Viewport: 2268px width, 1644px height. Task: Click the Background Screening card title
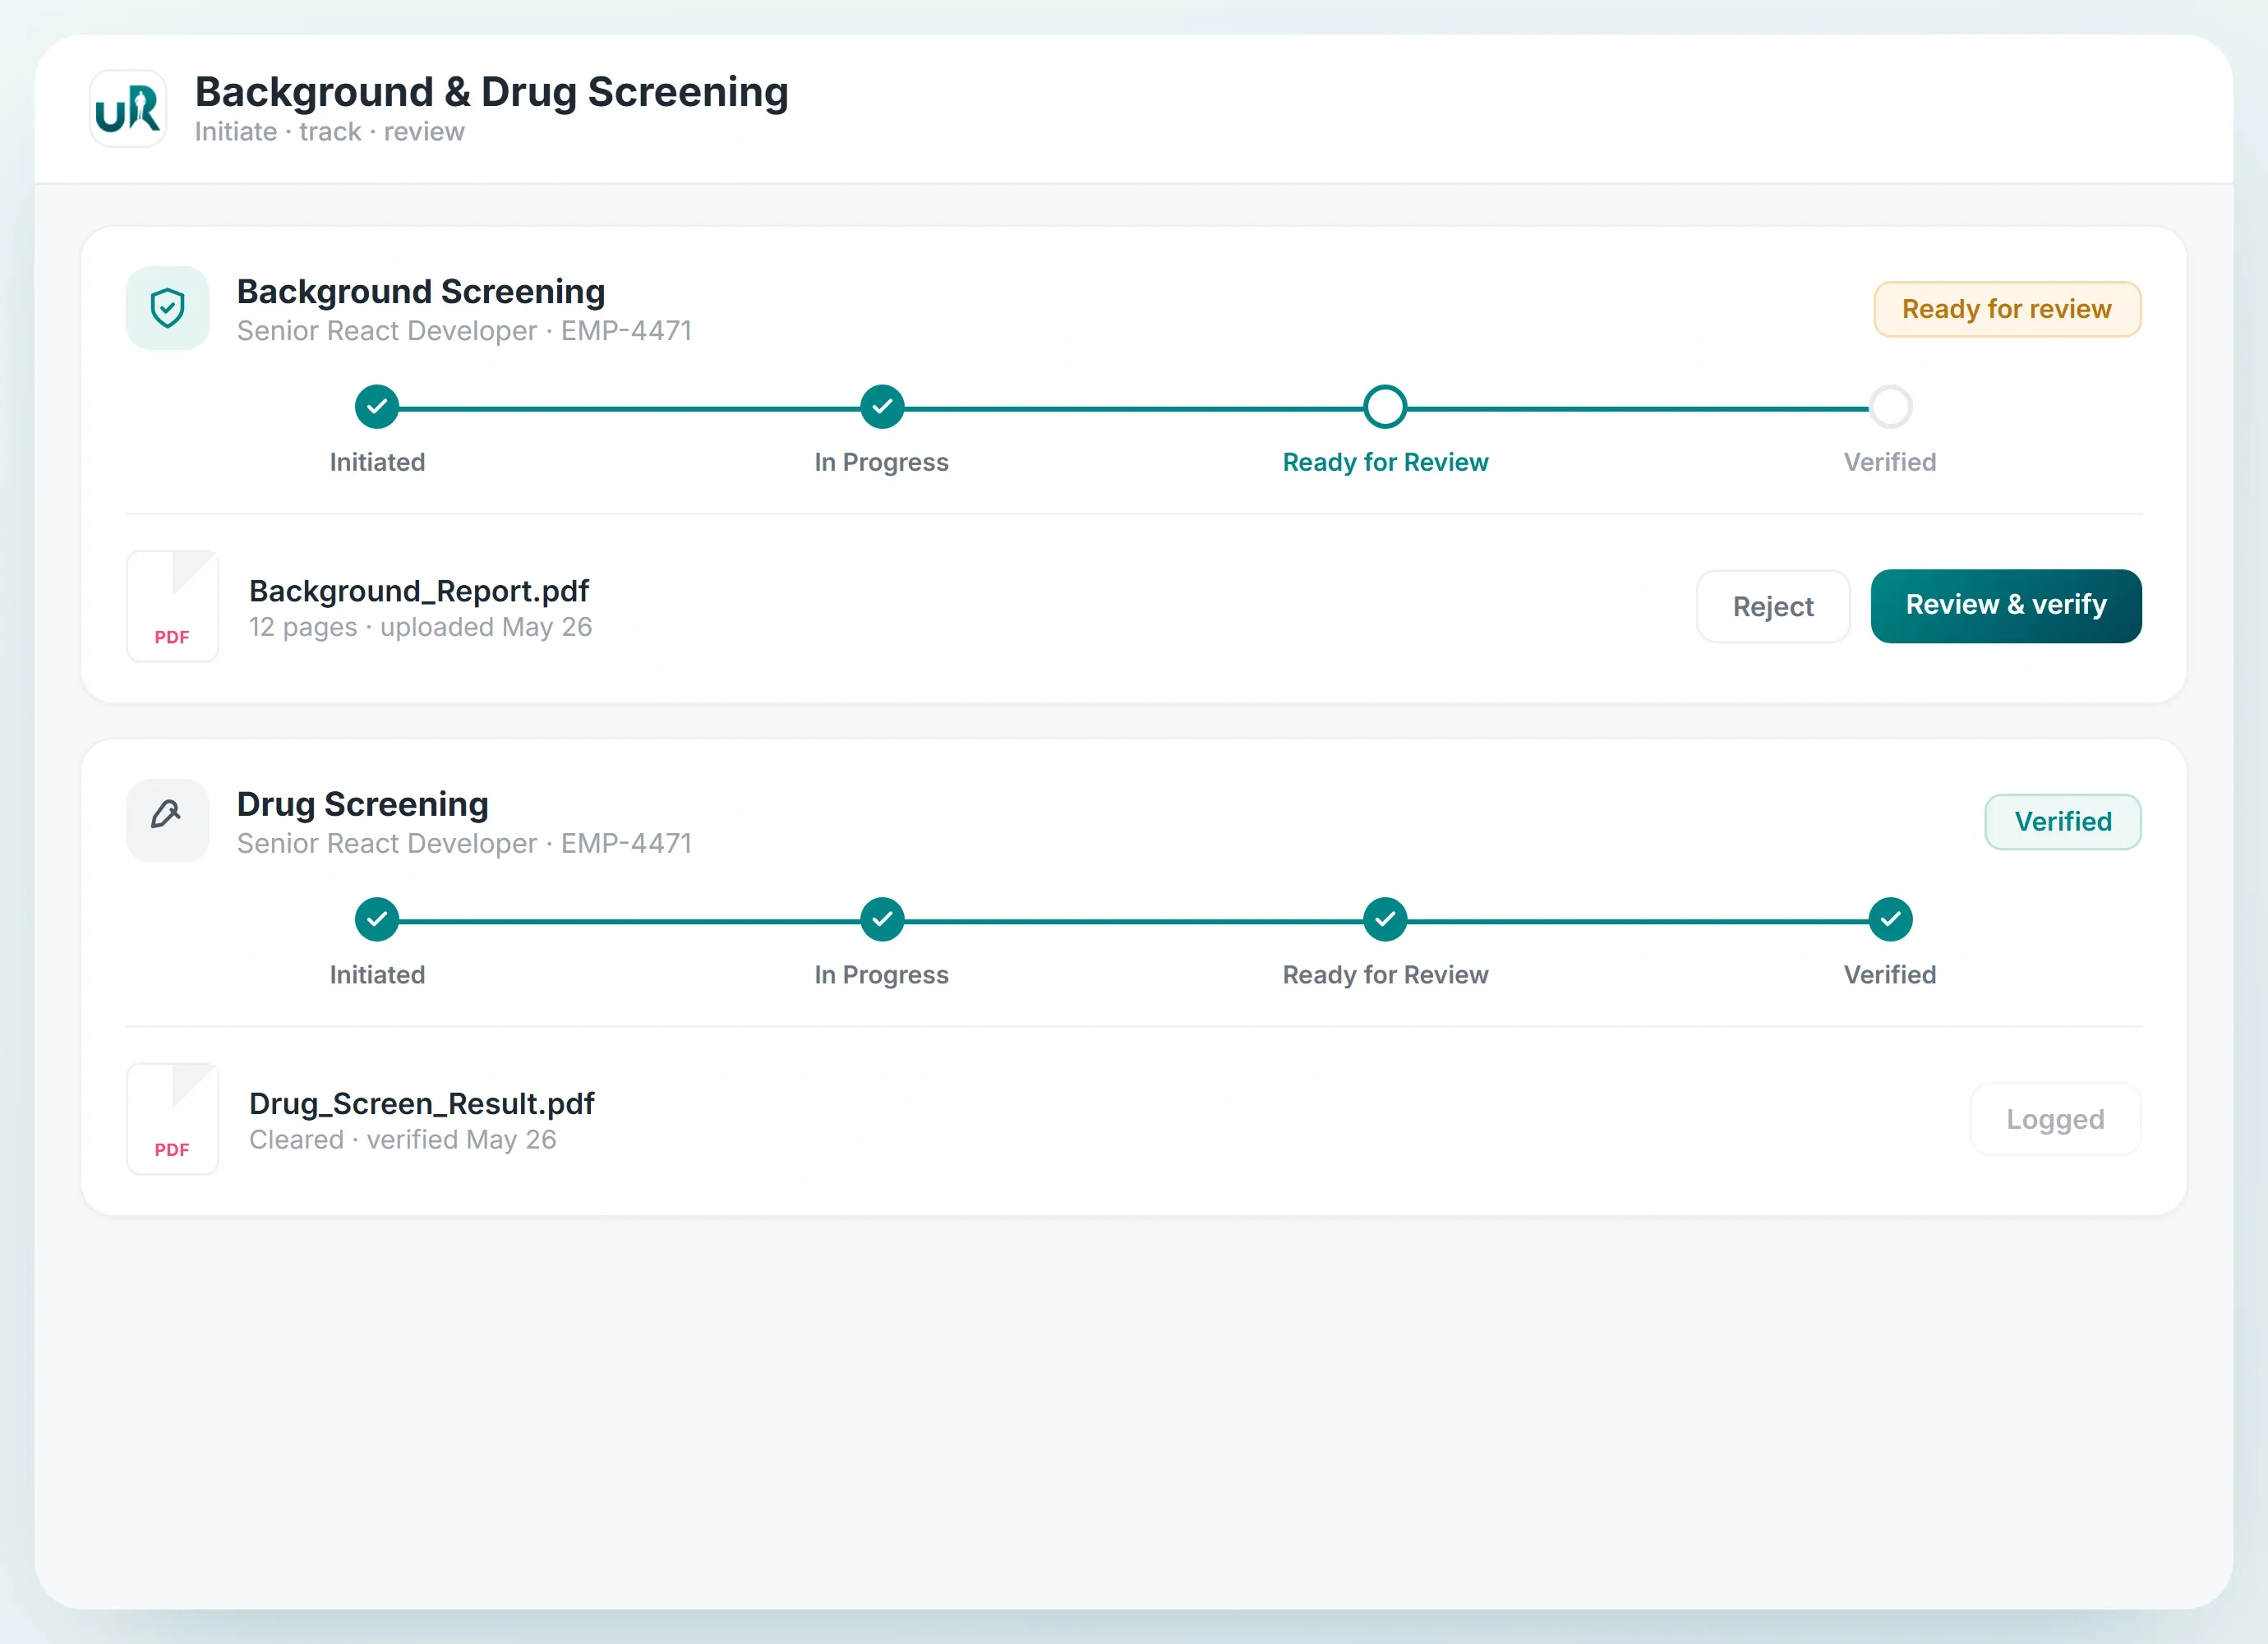click(421, 292)
